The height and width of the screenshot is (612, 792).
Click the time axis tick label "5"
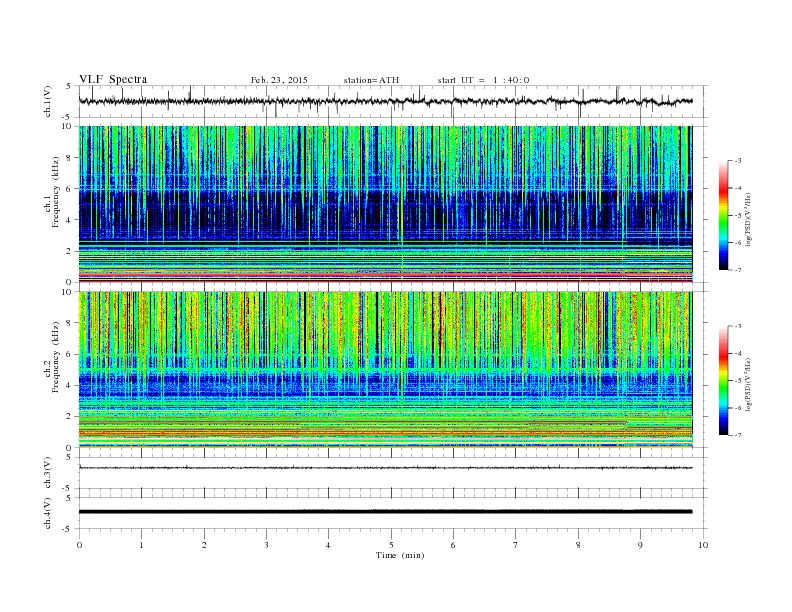point(391,545)
